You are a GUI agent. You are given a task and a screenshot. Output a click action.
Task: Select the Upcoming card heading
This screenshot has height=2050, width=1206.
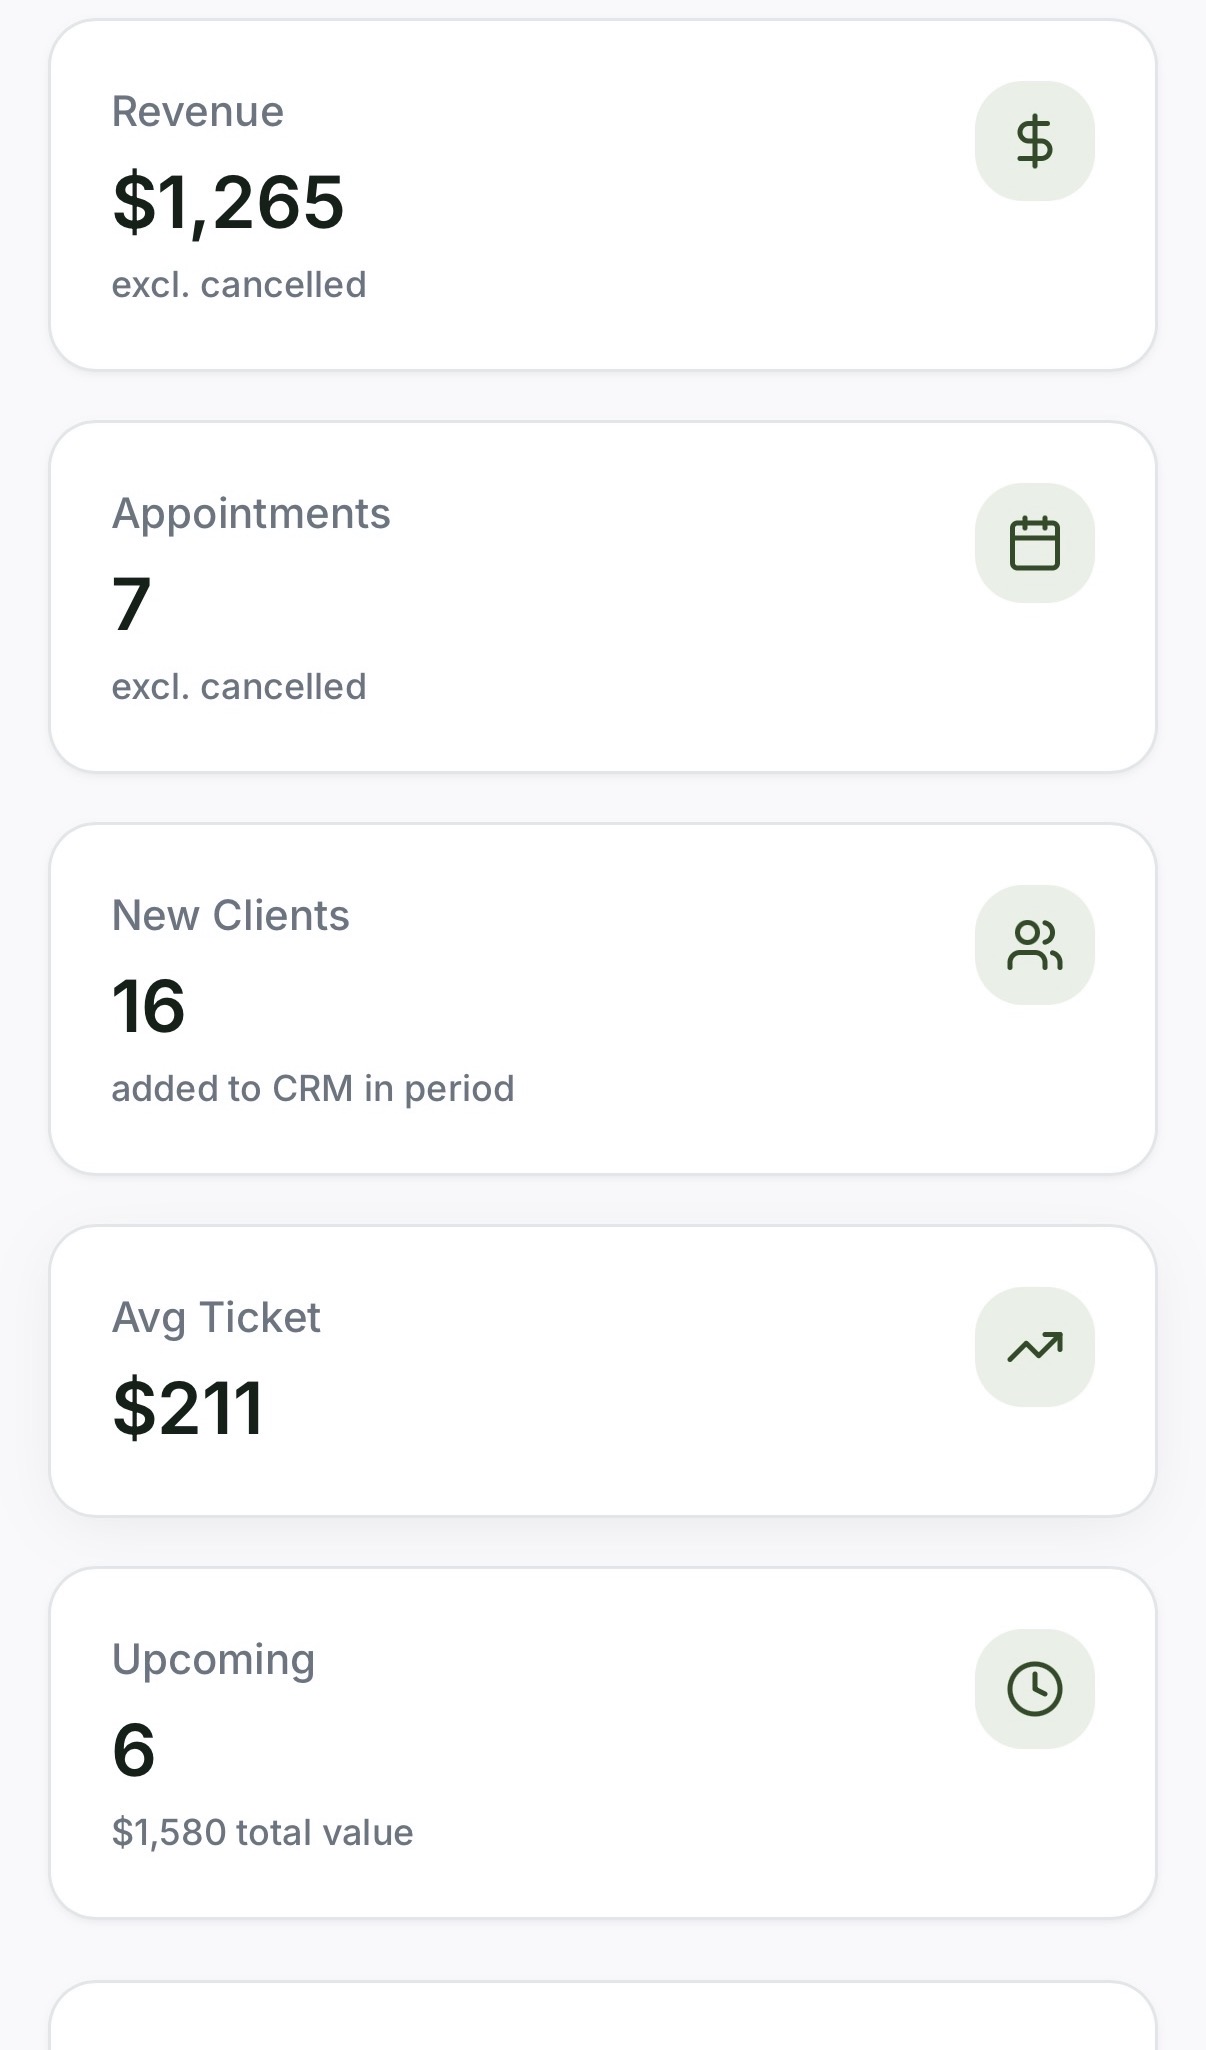pyautogui.click(x=214, y=1659)
